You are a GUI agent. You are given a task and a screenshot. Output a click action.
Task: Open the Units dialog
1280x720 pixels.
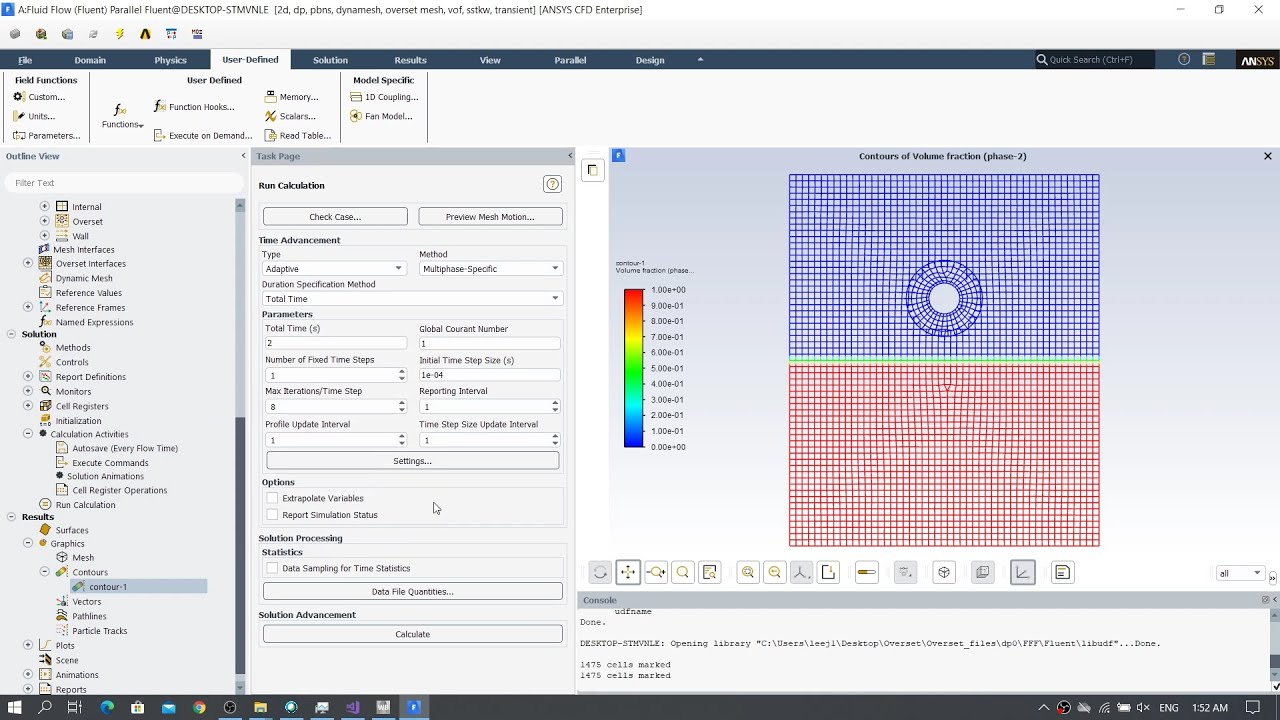(x=34, y=116)
